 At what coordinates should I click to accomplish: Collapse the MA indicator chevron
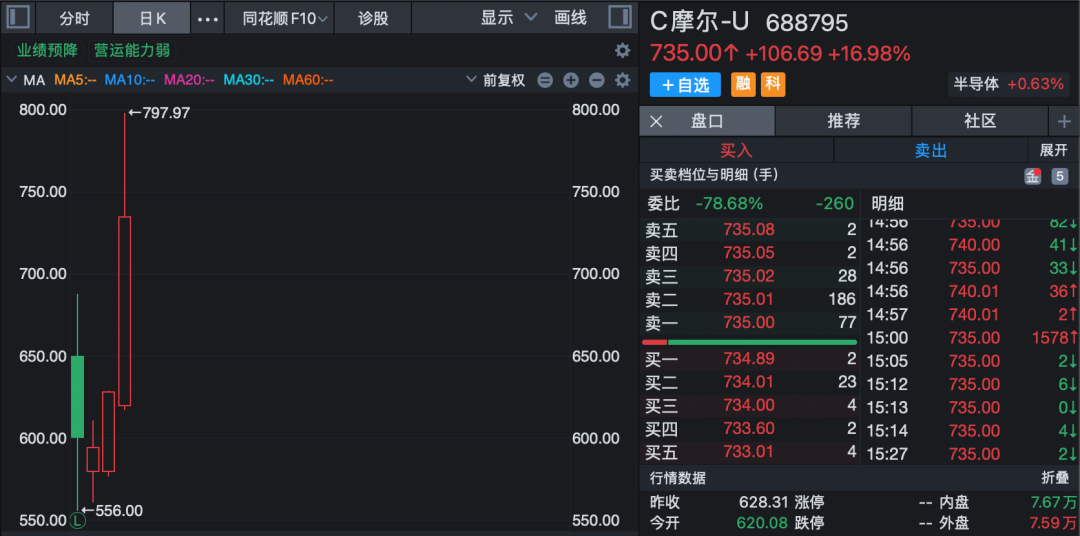[11, 80]
